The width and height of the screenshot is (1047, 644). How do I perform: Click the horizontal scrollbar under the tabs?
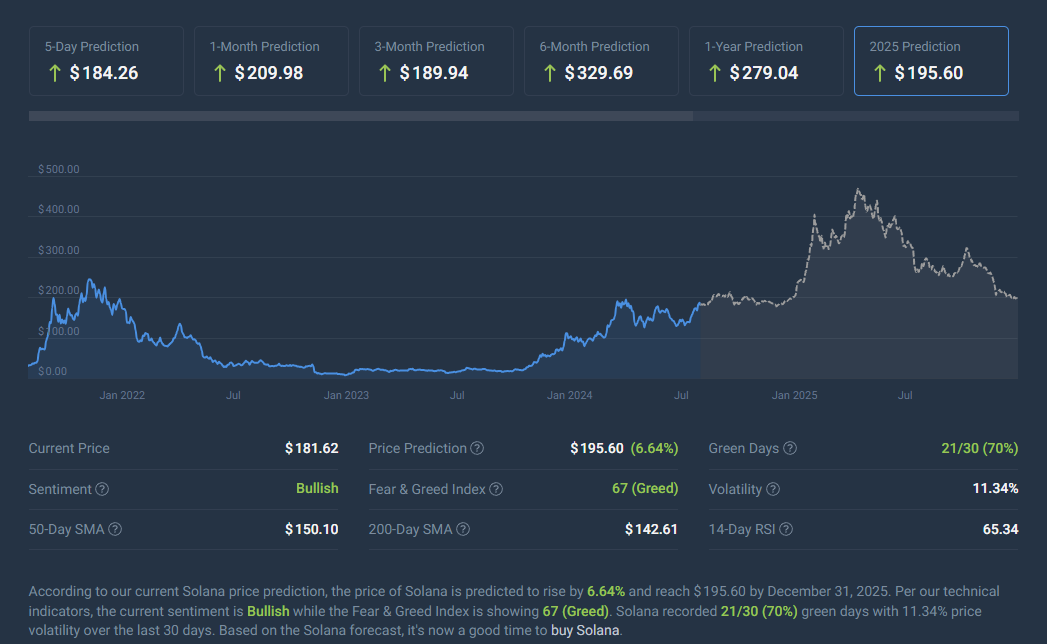[361, 116]
